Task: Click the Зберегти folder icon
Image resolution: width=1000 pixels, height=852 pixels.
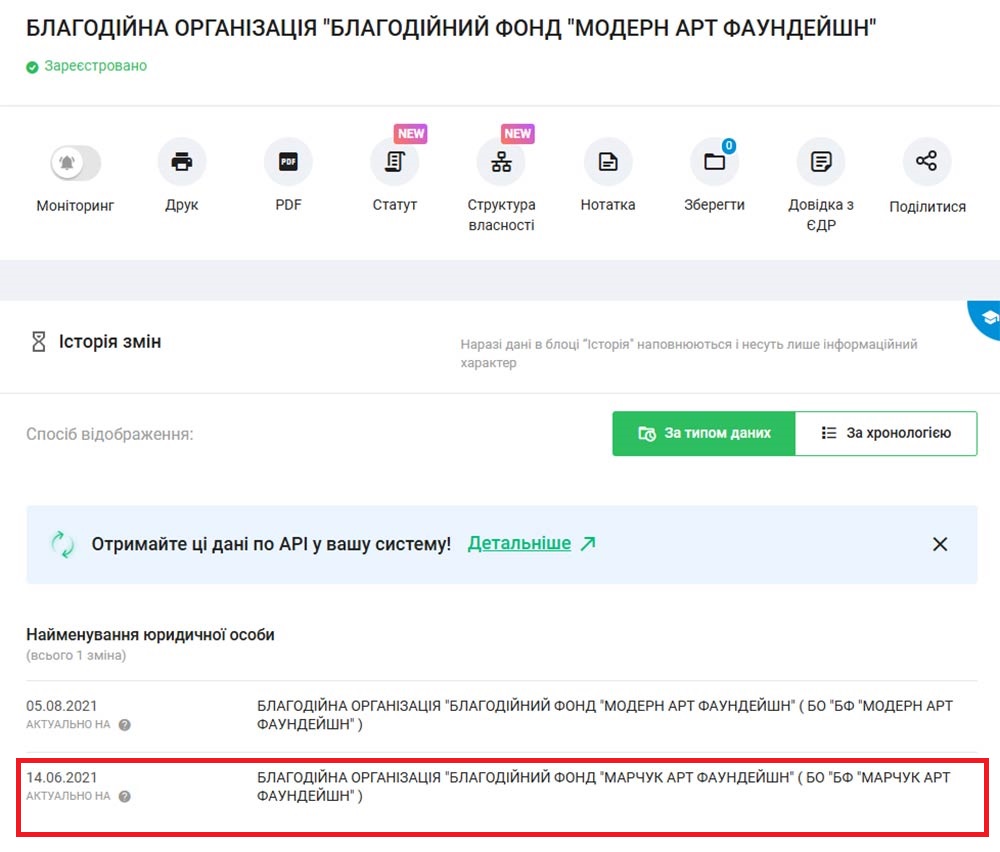Action: tap(714, 162)
